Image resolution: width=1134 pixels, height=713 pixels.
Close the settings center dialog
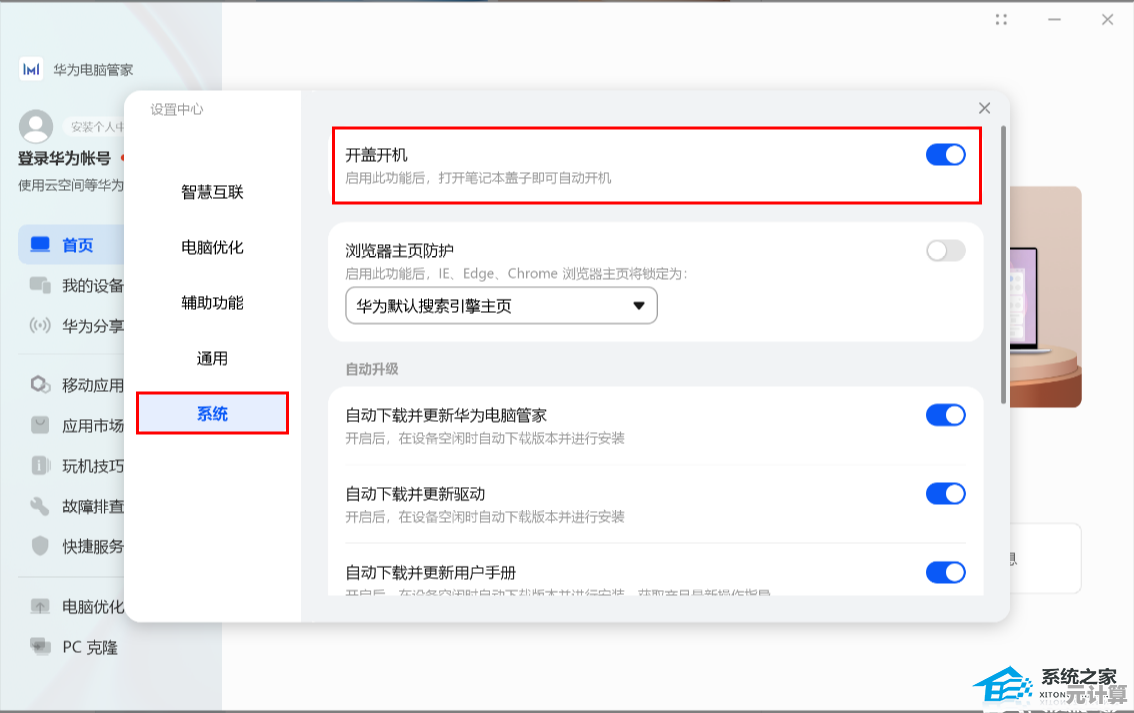(984, 108)
